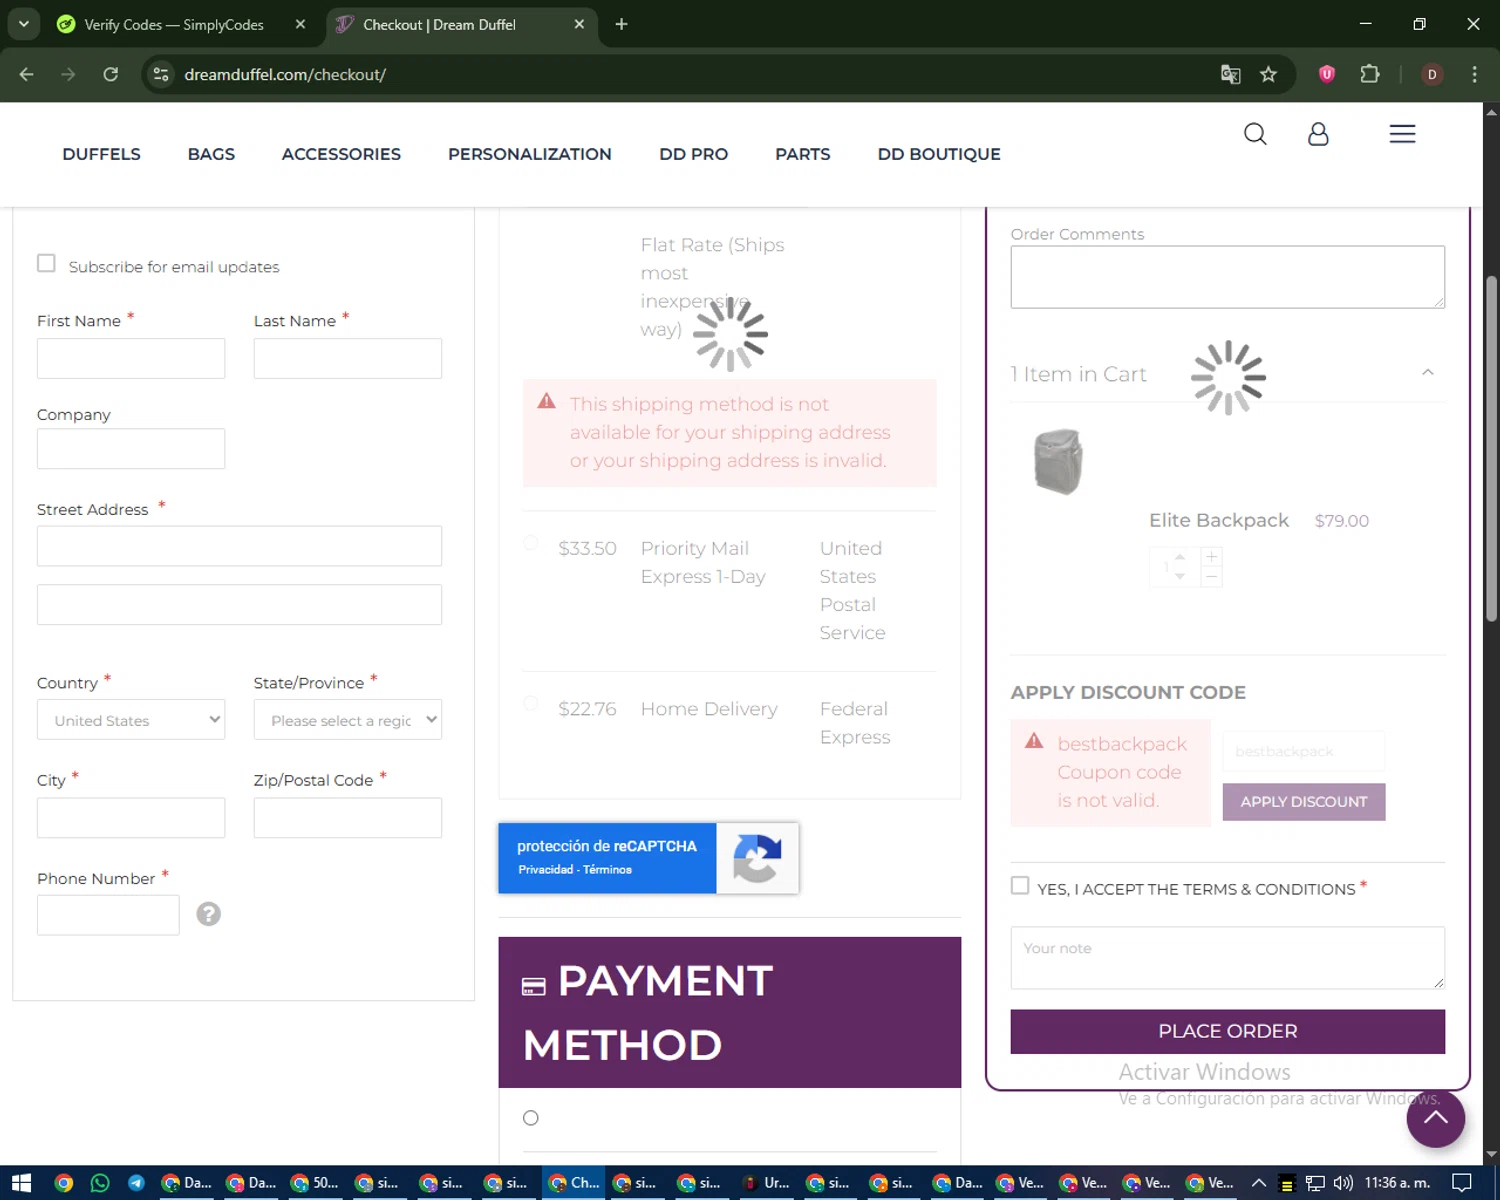Click the PLACE ORDER button
This screenshot has width=1500, height=1200.
pos(1228,1031)
